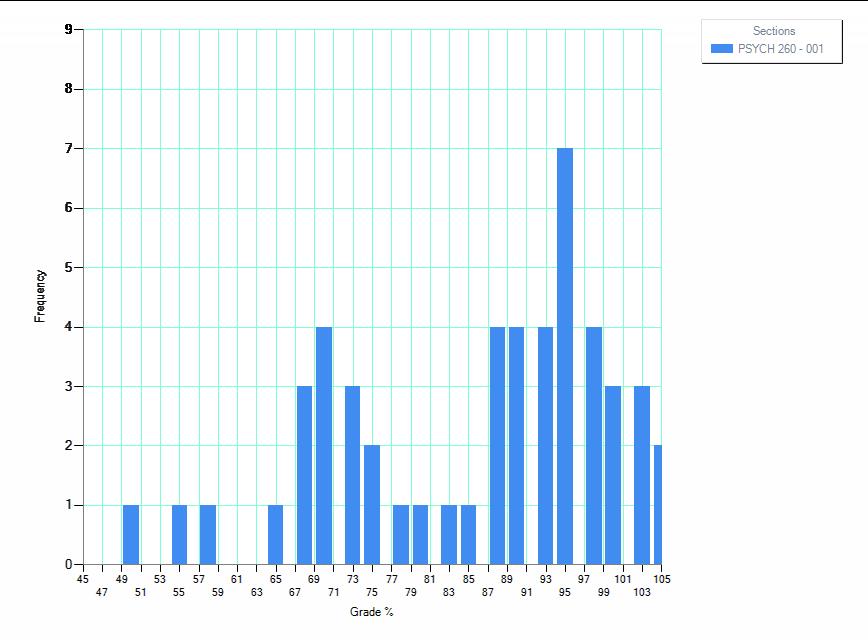
Task: Select the frequency 4 bar at grade 93
Action: [545, 445]
